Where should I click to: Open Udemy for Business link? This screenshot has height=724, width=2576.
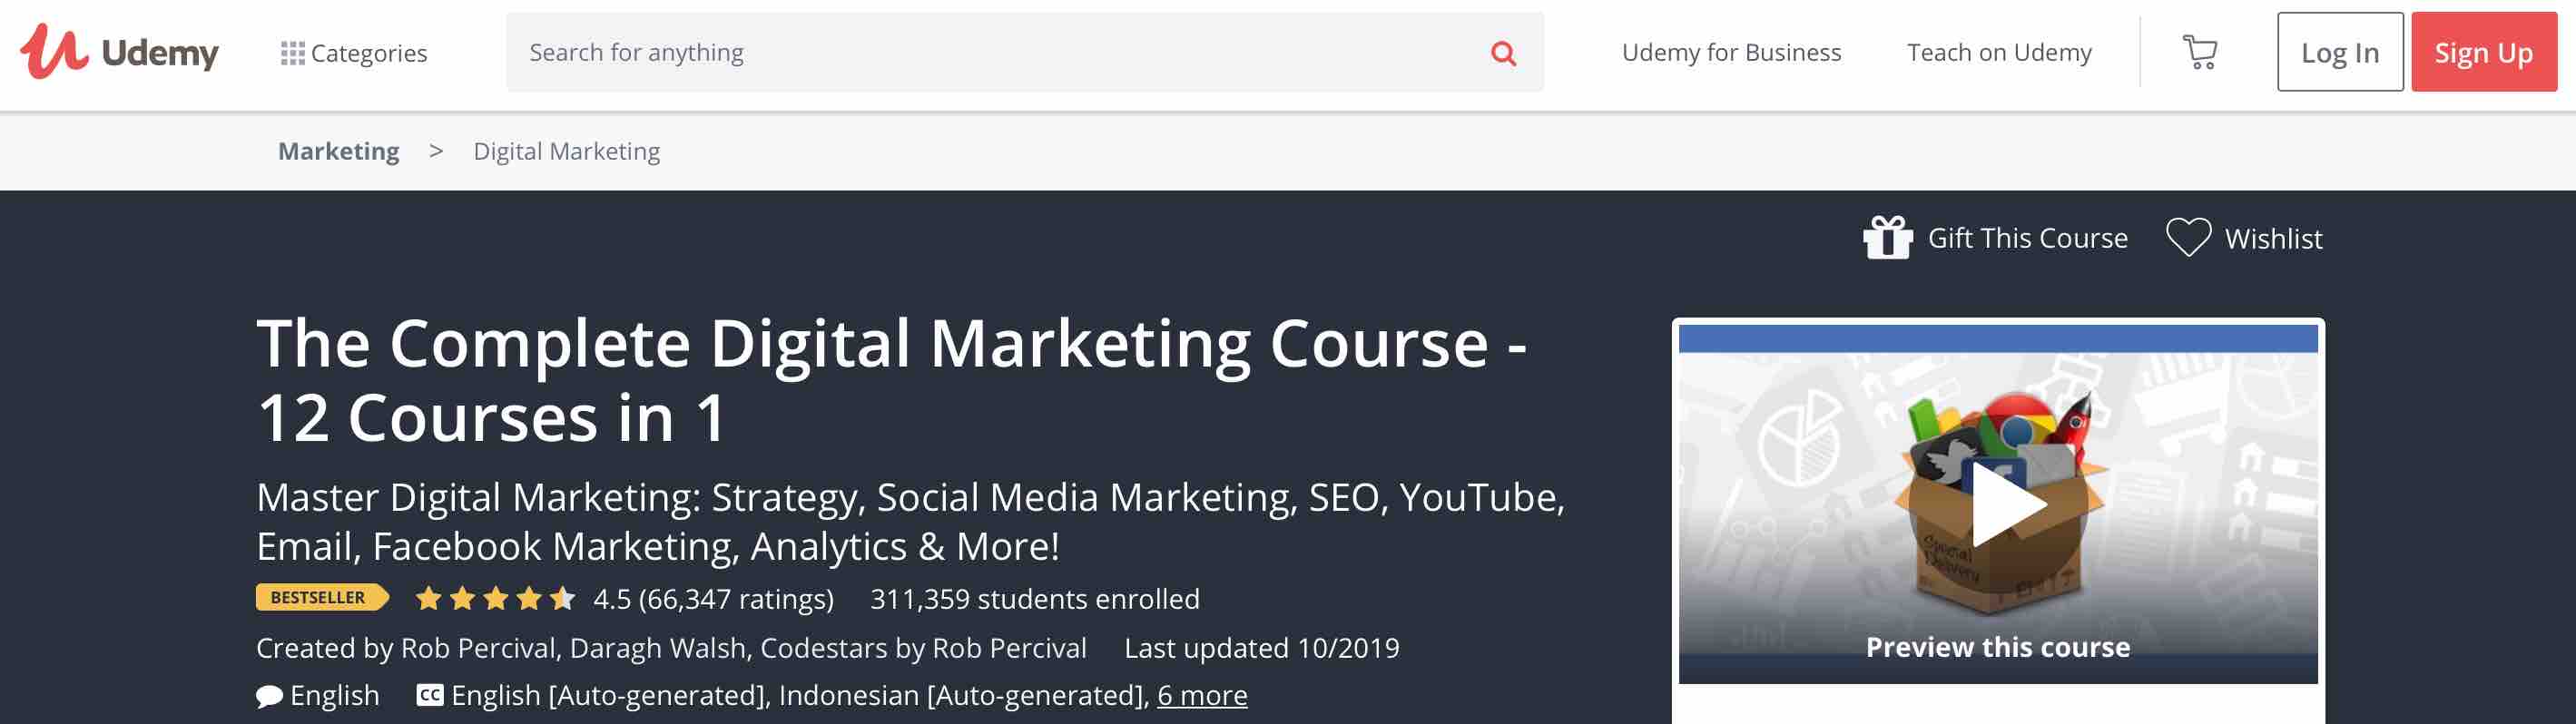(x=1731, y=52)
